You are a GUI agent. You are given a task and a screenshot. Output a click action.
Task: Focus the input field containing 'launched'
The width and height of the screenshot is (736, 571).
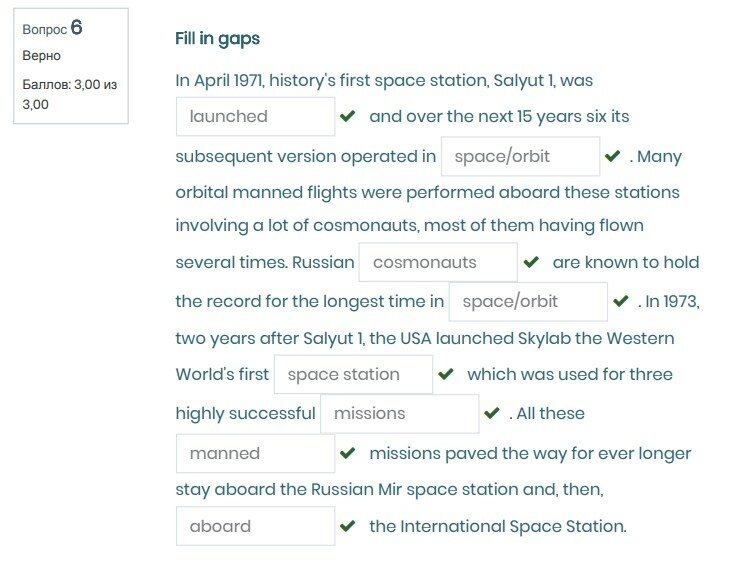tap(255, 116)
